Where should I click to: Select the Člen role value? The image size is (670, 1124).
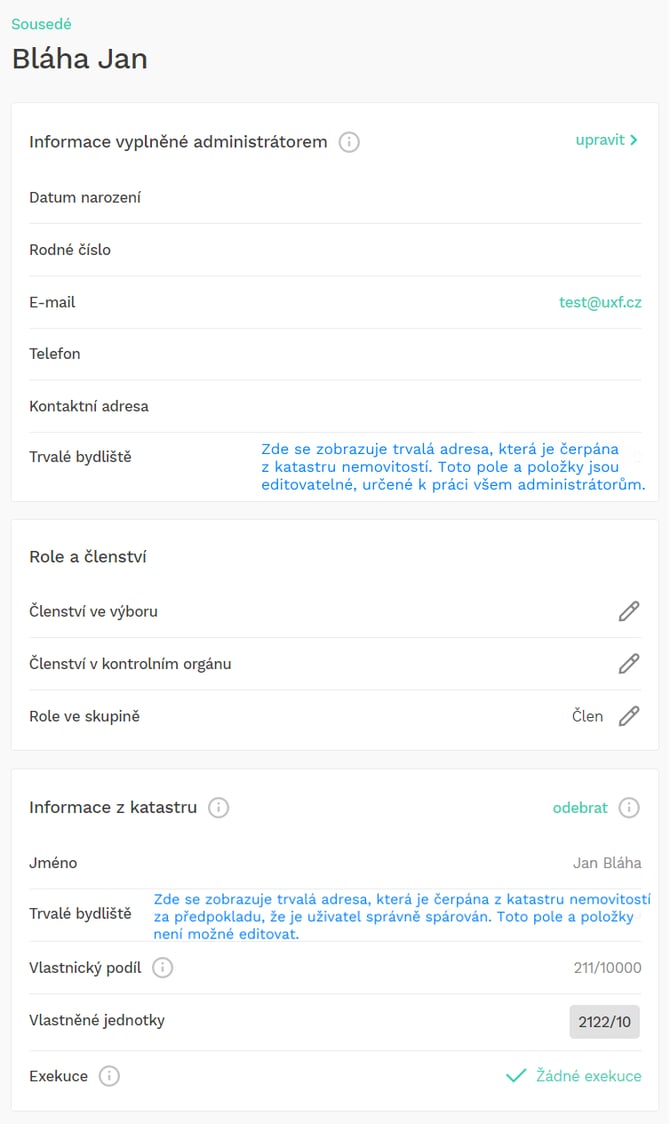click(588, 716)
